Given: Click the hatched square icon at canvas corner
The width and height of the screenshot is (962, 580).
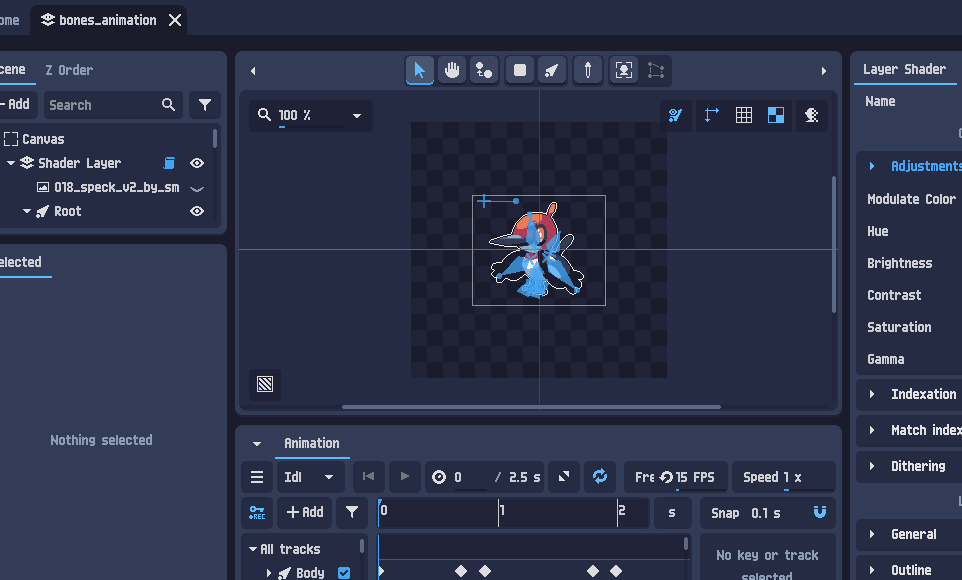Looking at the screenshot, I should 265,384.
